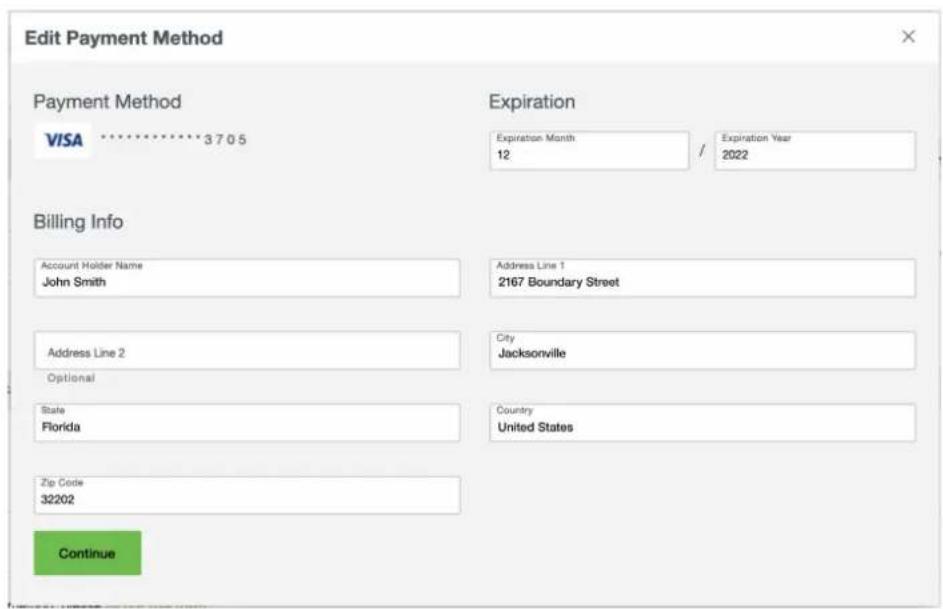Click the Expiration Year field
Viewport: 943px width, 609px height.
(815, 150)
